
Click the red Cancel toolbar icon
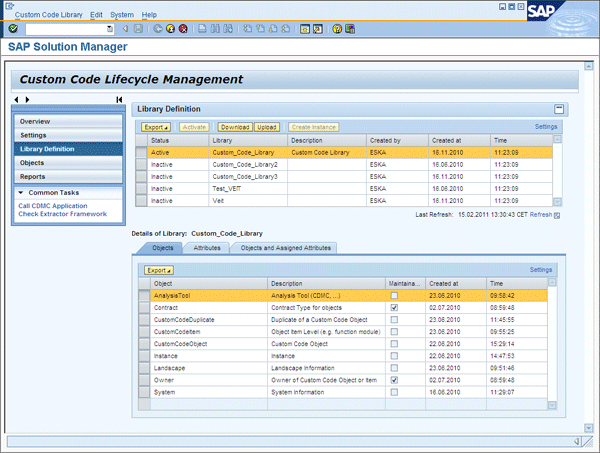click(x=183, y=29)
